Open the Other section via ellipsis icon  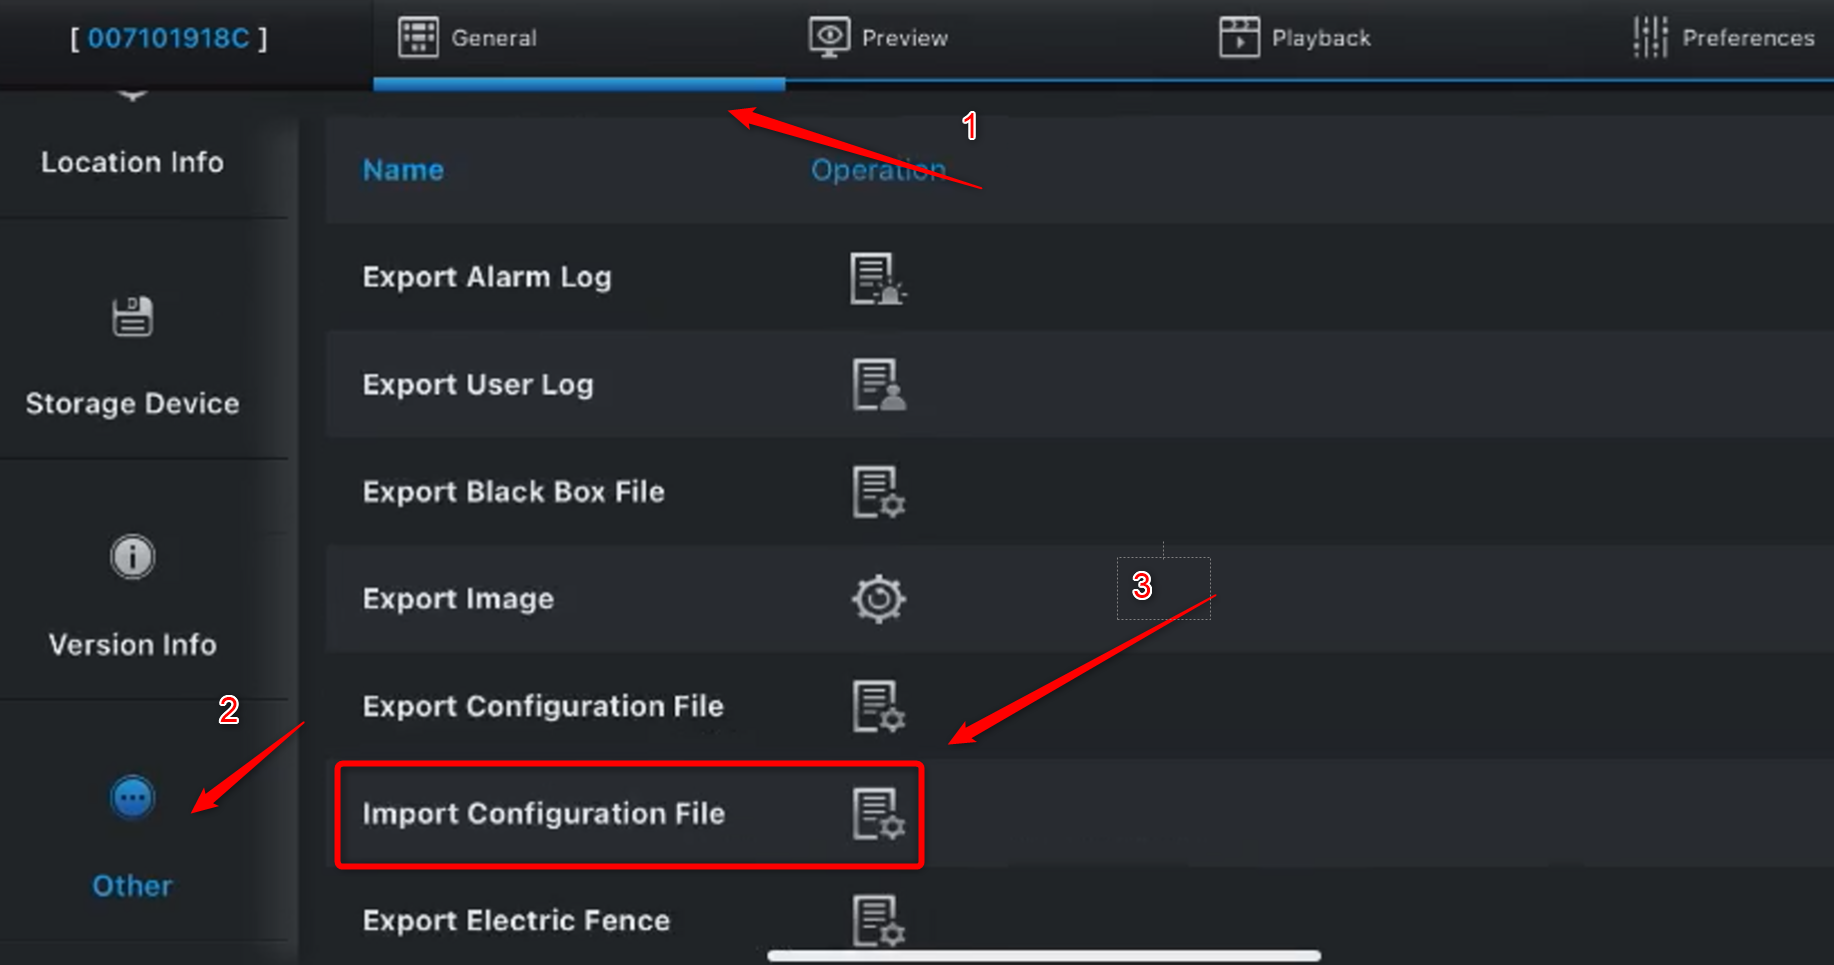tap(131, 797)
